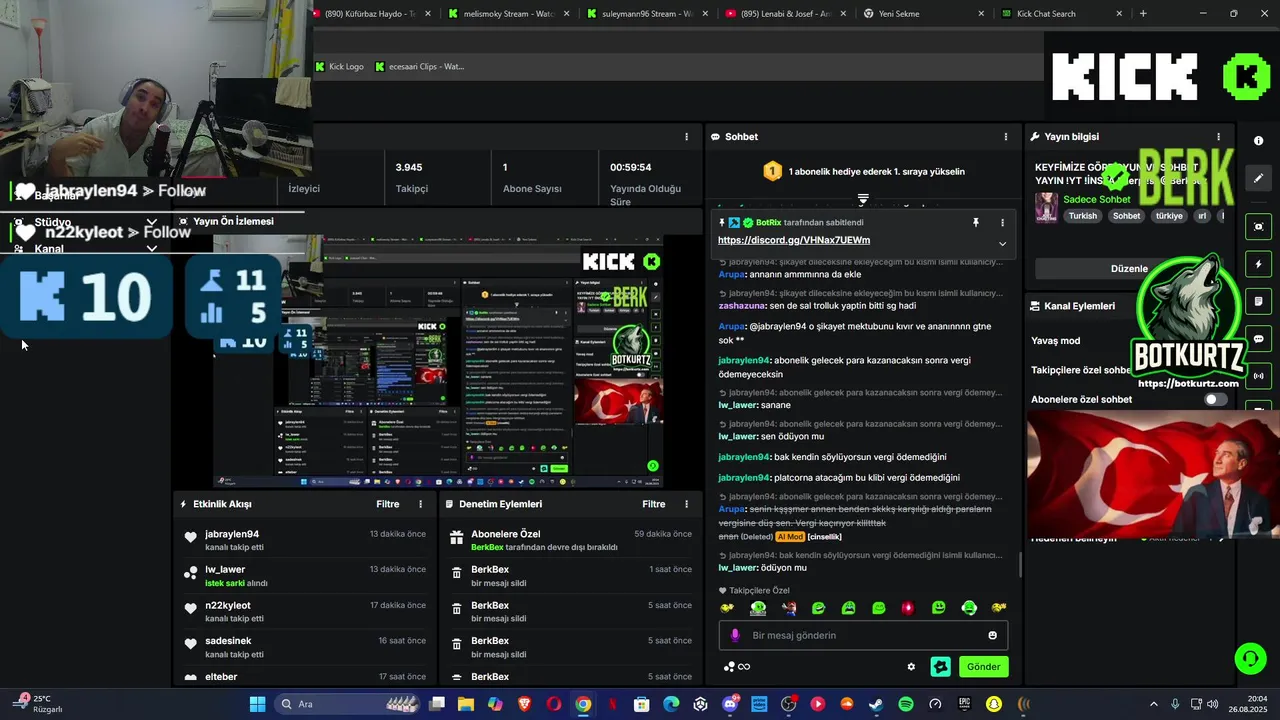Screen dimensions: 1280x720
Task: Insert the red gem emote
Action: click(x=908, y=608)
